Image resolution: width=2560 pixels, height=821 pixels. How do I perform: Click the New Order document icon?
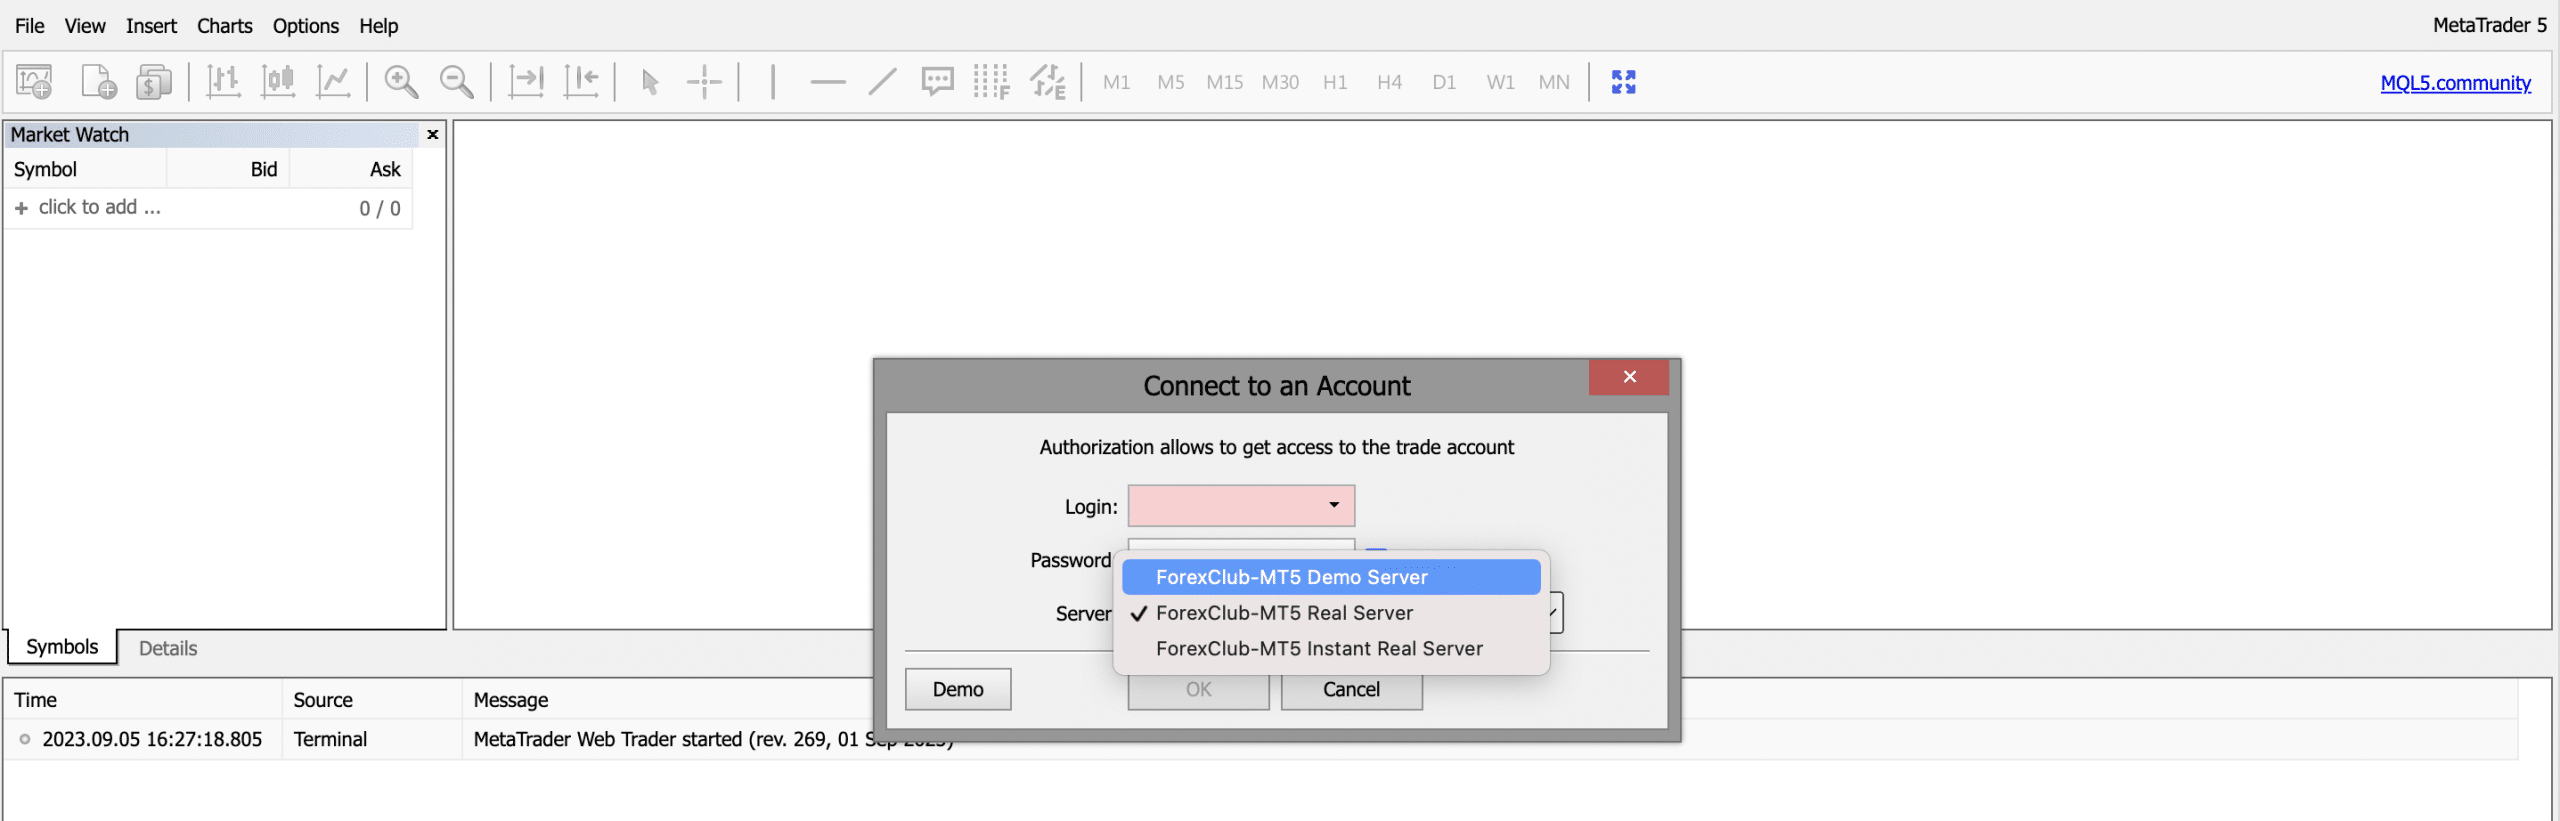pyautogui.click(x=98, y=82)
